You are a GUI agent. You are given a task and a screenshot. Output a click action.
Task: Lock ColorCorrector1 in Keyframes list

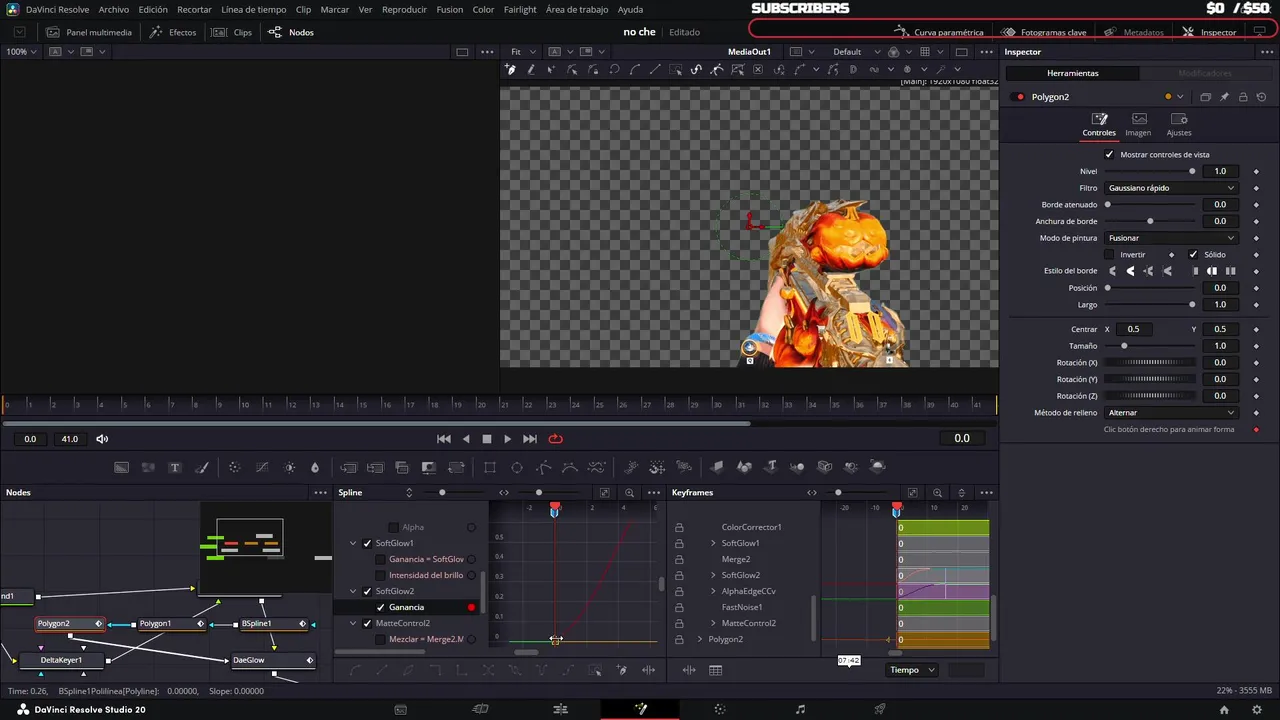(679, 527)
